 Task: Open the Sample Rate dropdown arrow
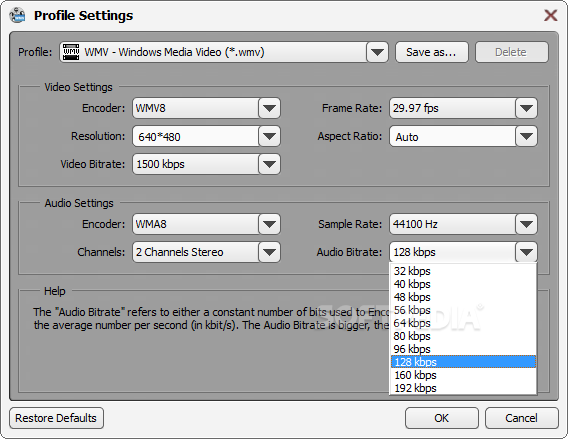(526, 224)
